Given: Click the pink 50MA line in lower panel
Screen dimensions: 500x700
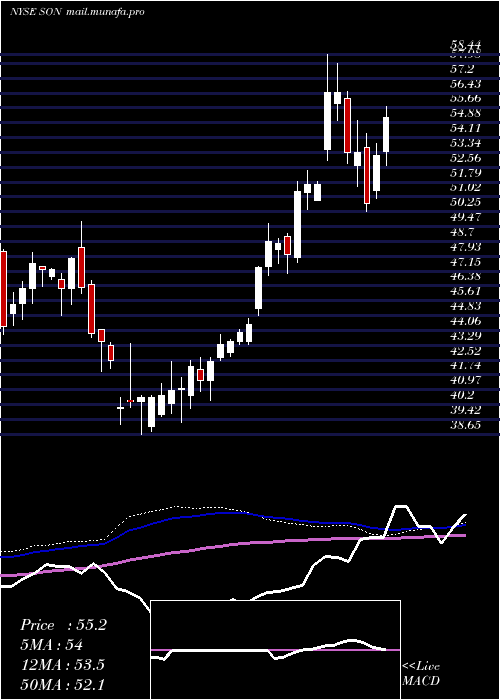Looking at the screenshot, I should pos(232,546).
